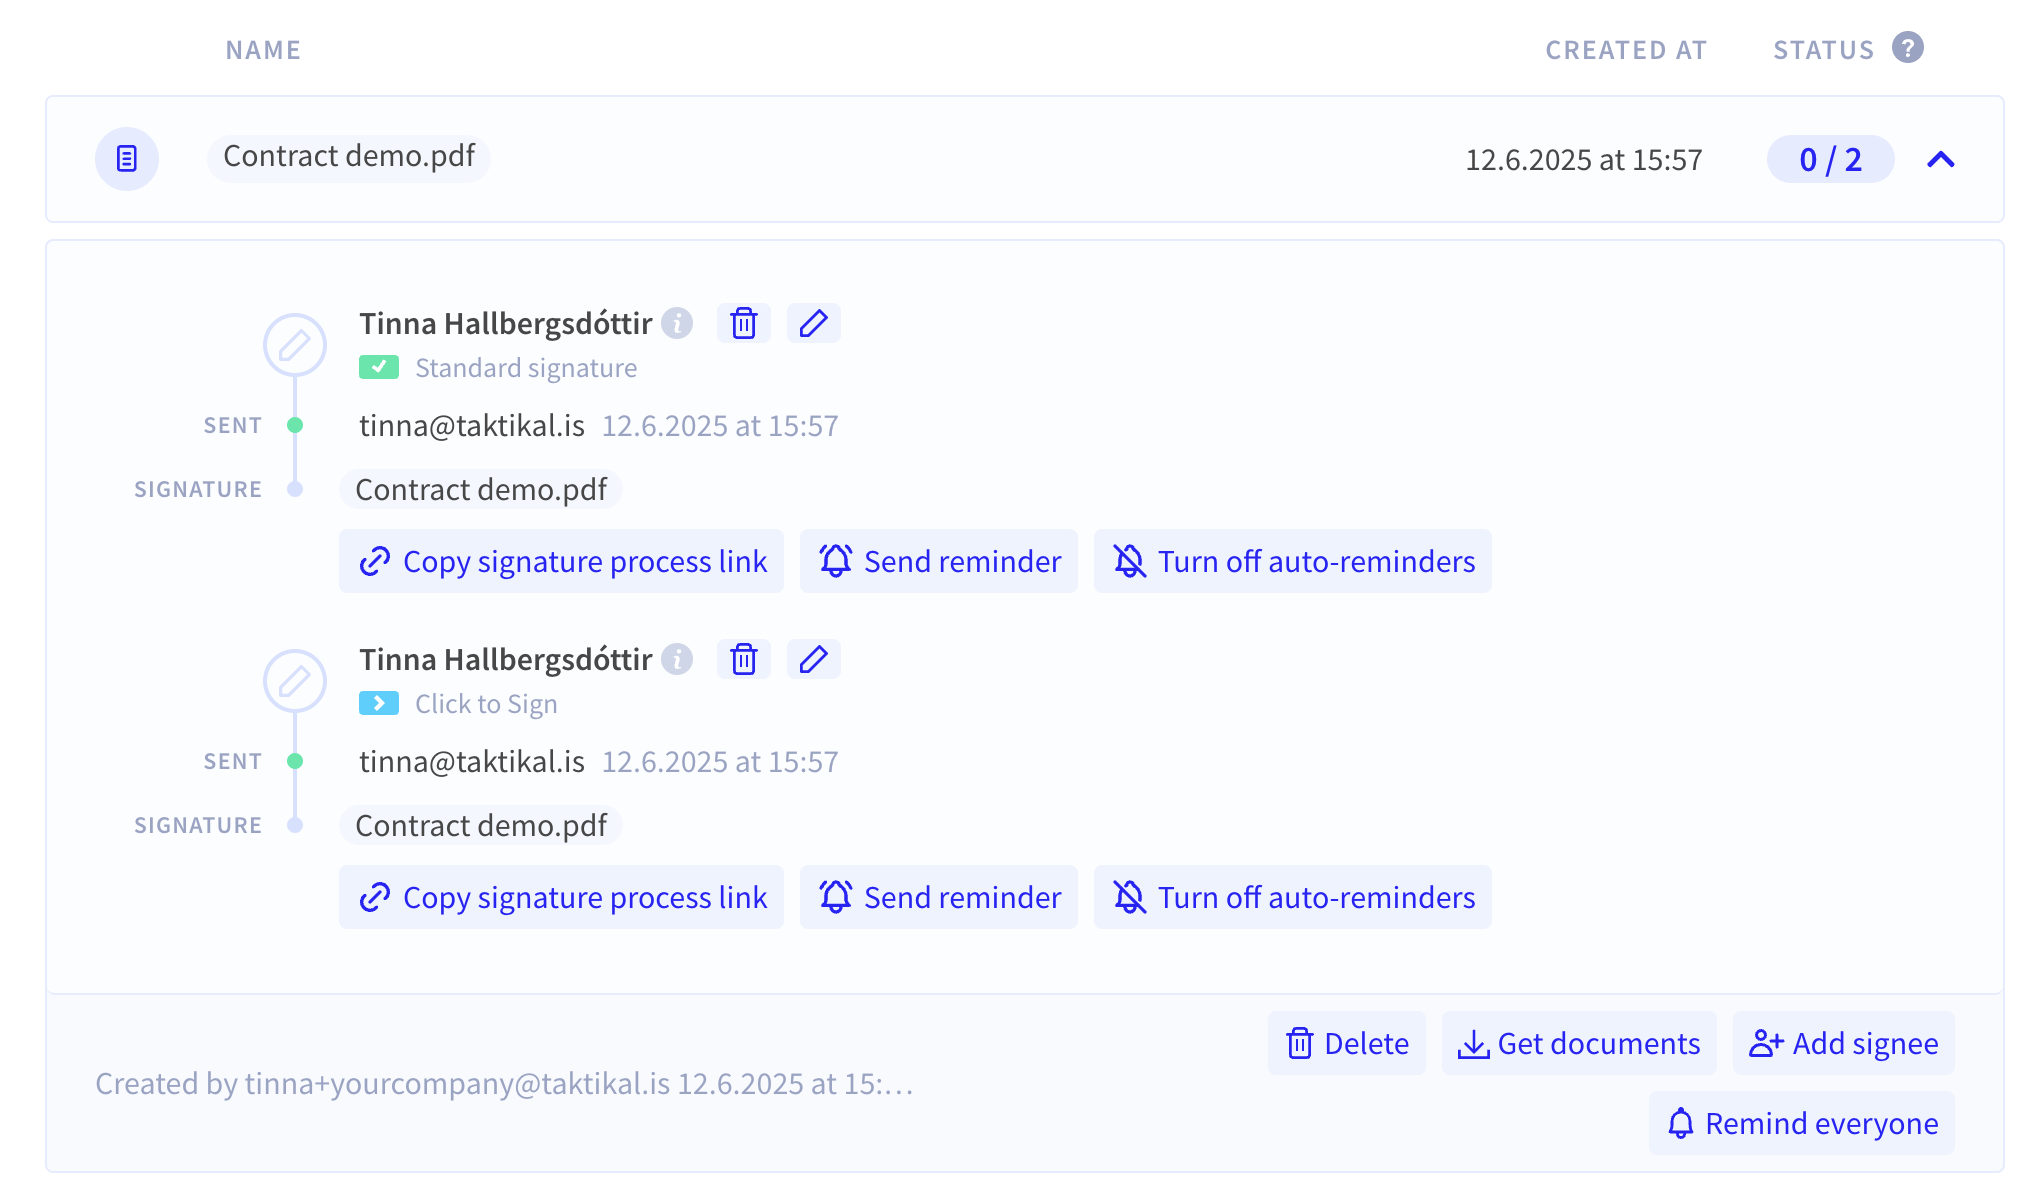Viewport: 2038px width, 1184px height.
Task: Click Add signee button
Action: (x=1844, y=1043)
